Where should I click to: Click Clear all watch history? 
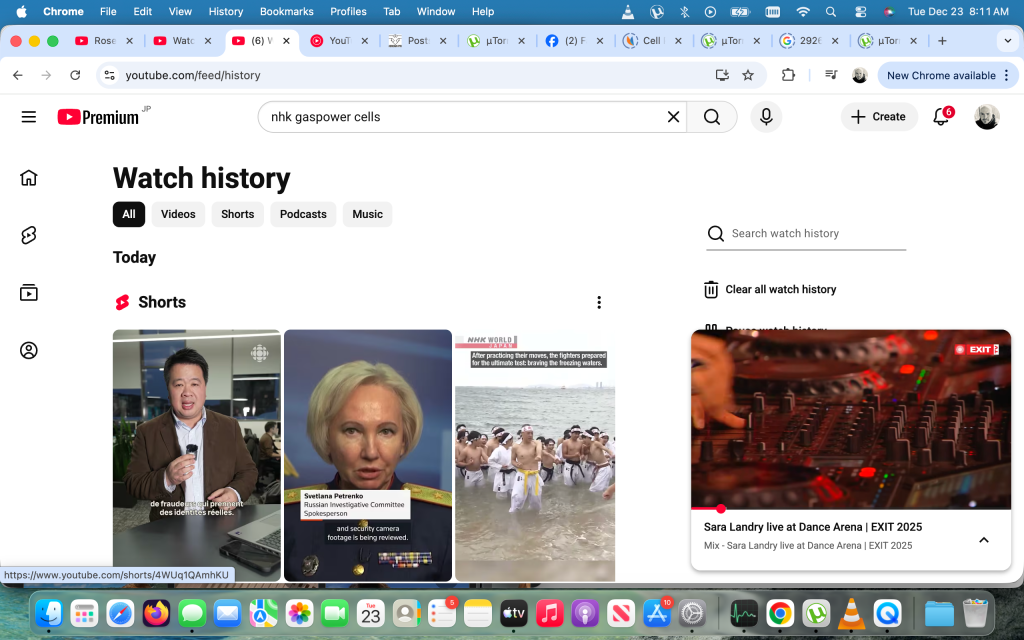point(780,289)
